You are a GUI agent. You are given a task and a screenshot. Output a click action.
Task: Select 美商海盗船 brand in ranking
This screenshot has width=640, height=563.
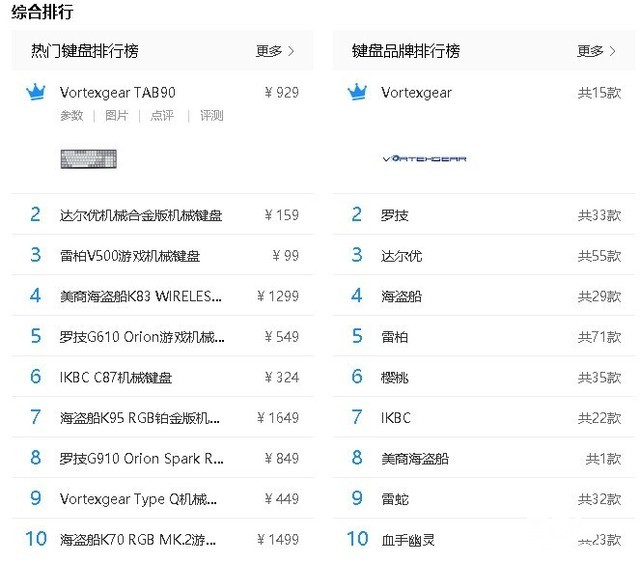(x=415, y=458)
